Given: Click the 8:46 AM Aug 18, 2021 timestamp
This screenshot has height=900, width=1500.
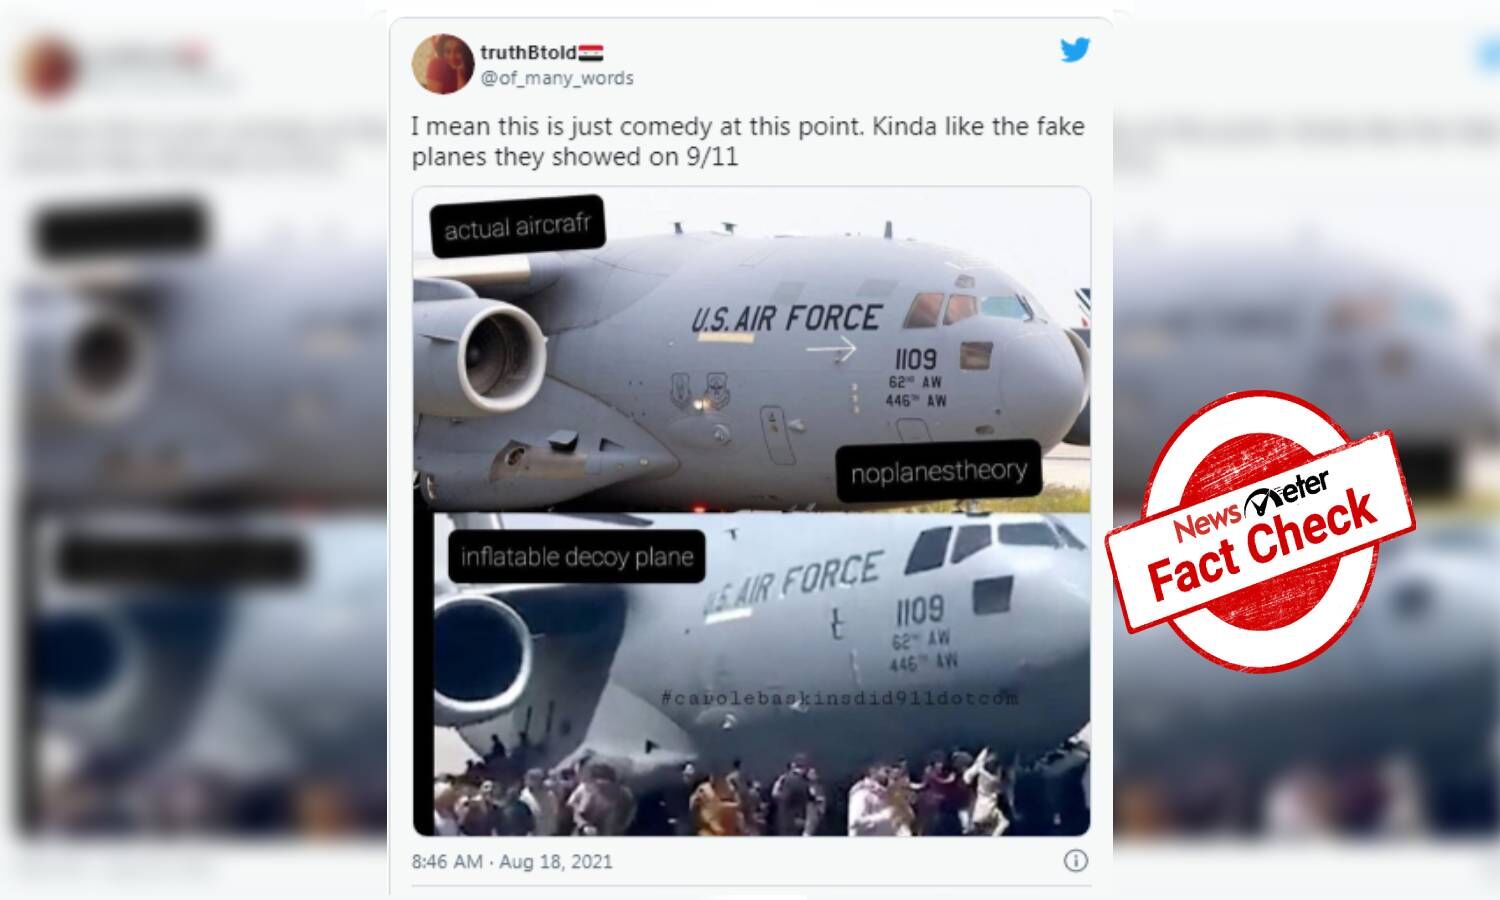Looking at the screenshot, I should coord(512,861).
